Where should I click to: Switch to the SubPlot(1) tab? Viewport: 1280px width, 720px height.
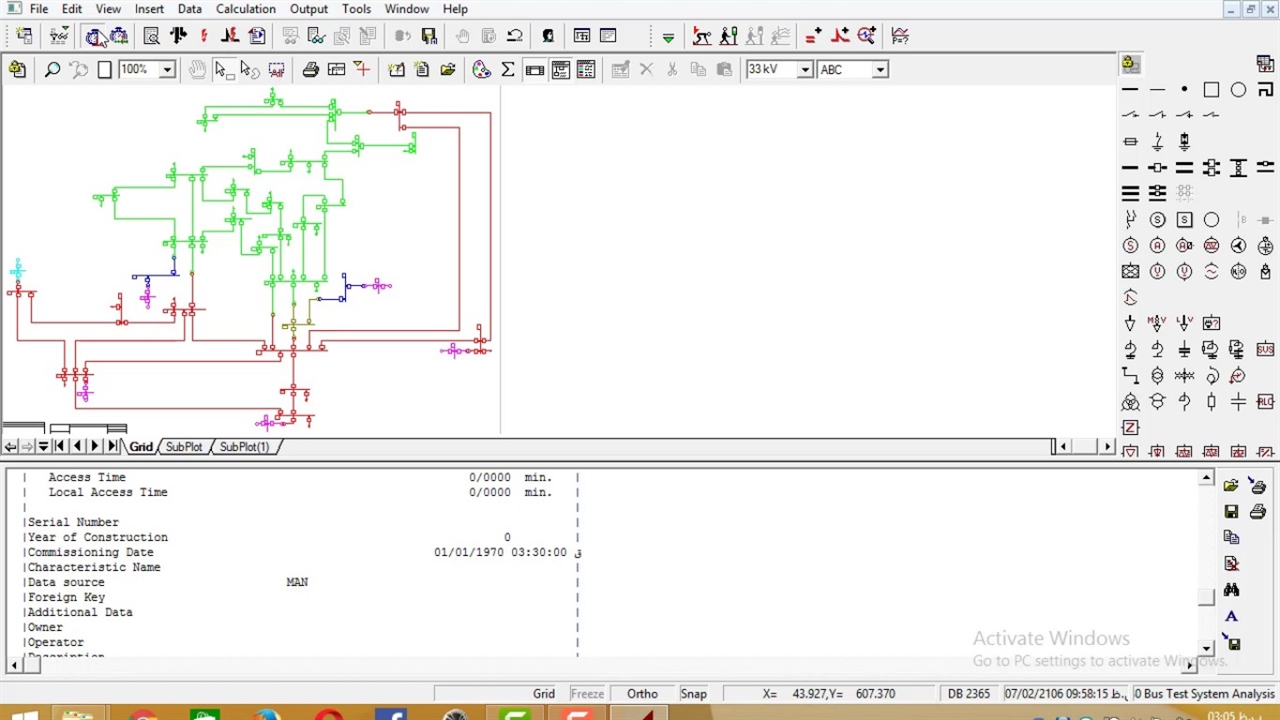click(244, 447)
